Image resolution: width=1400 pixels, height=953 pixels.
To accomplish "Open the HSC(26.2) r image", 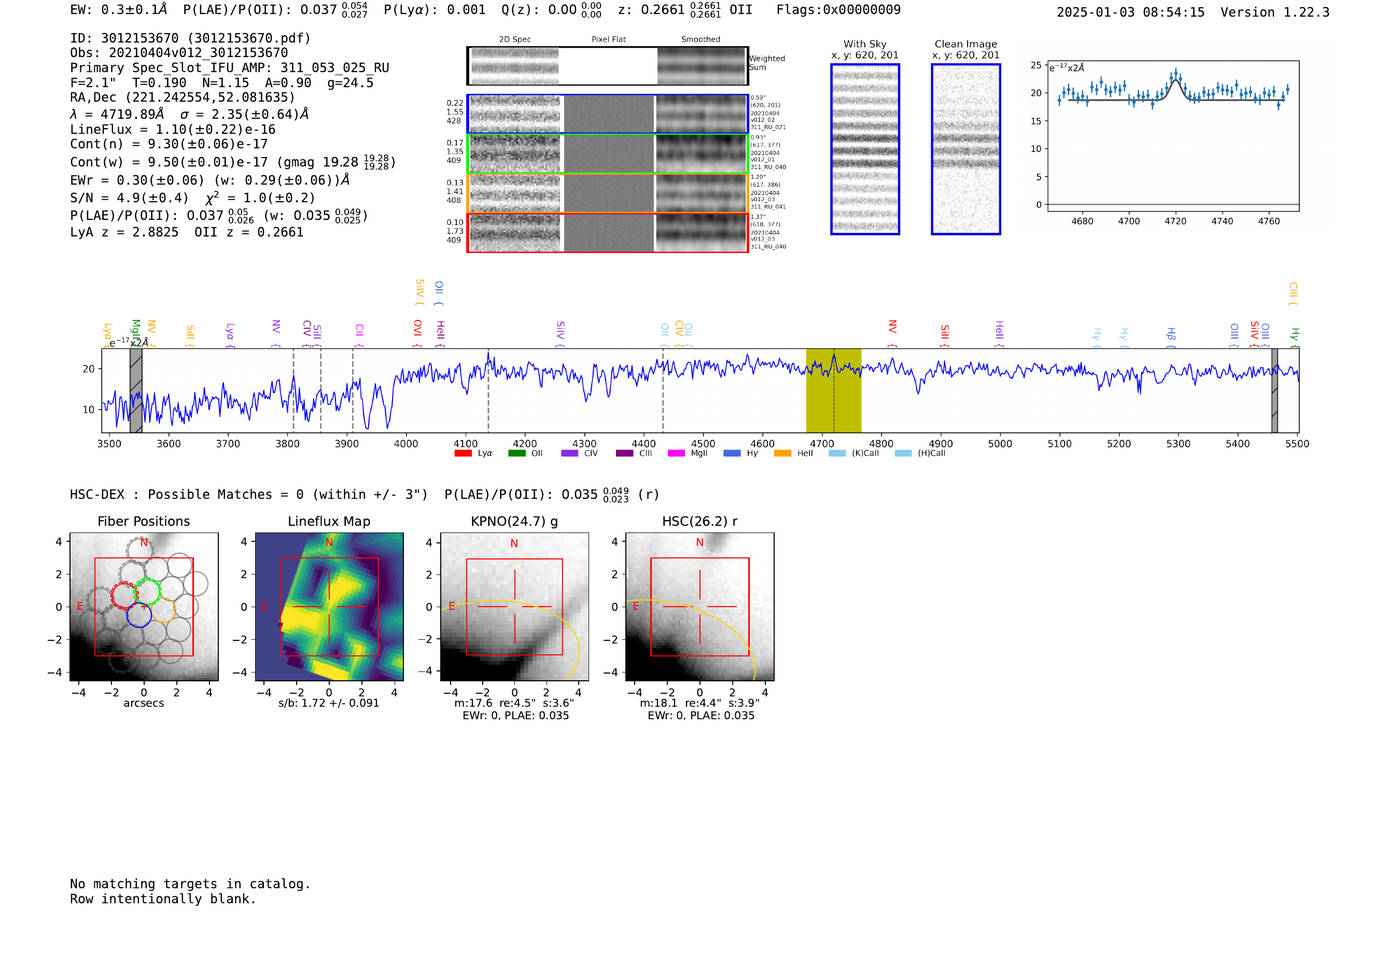I will 699,607.
